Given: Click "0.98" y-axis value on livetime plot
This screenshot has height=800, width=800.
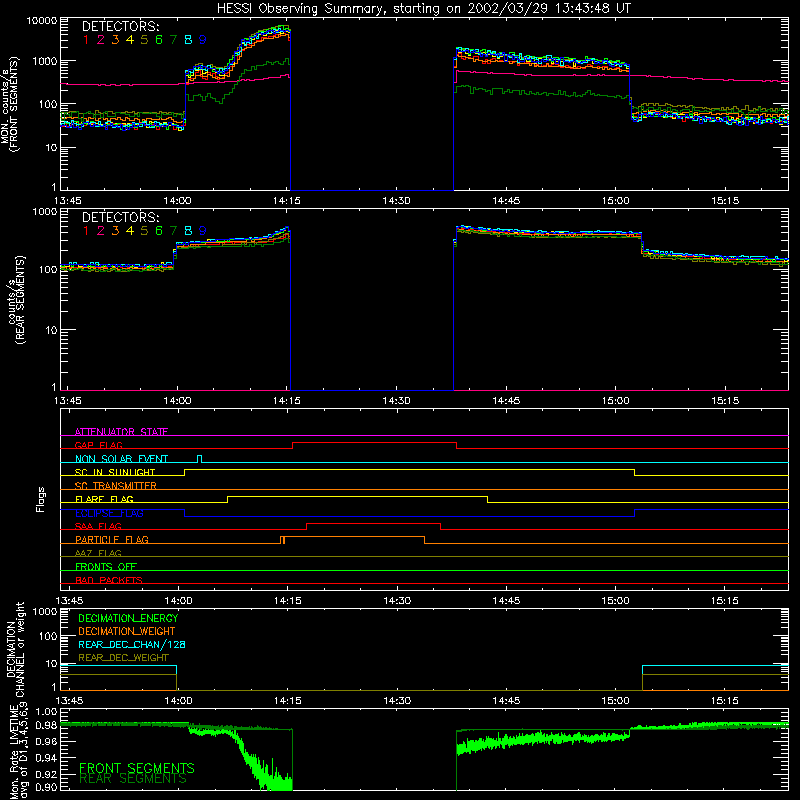Looking at the screenshot, I should [x=47, y=726].
